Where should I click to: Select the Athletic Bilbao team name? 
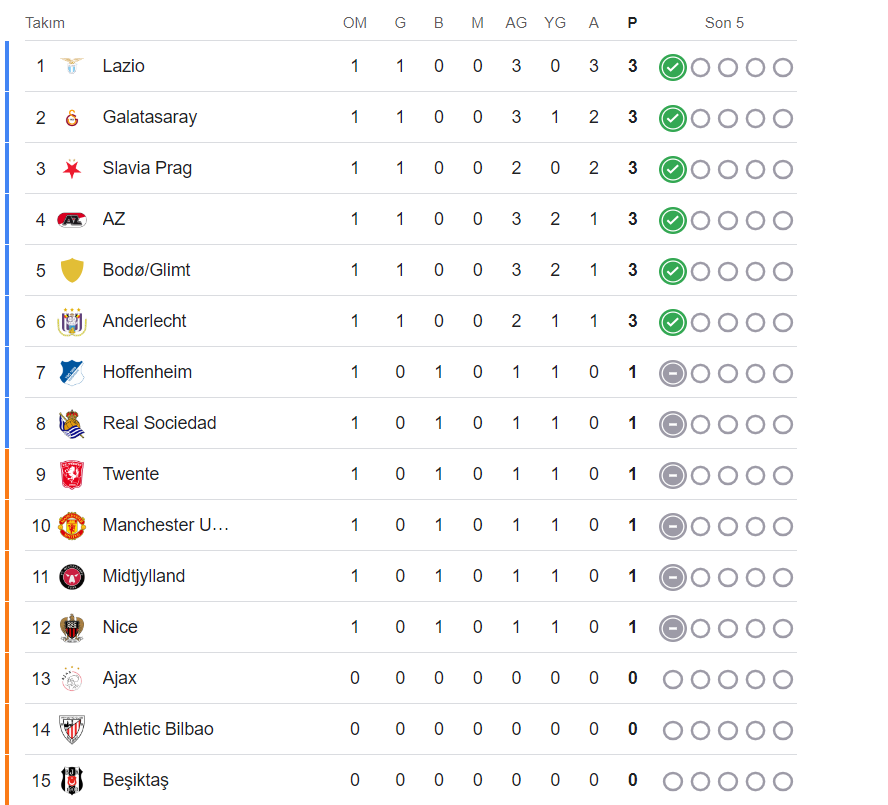click(x=158, y=729)
